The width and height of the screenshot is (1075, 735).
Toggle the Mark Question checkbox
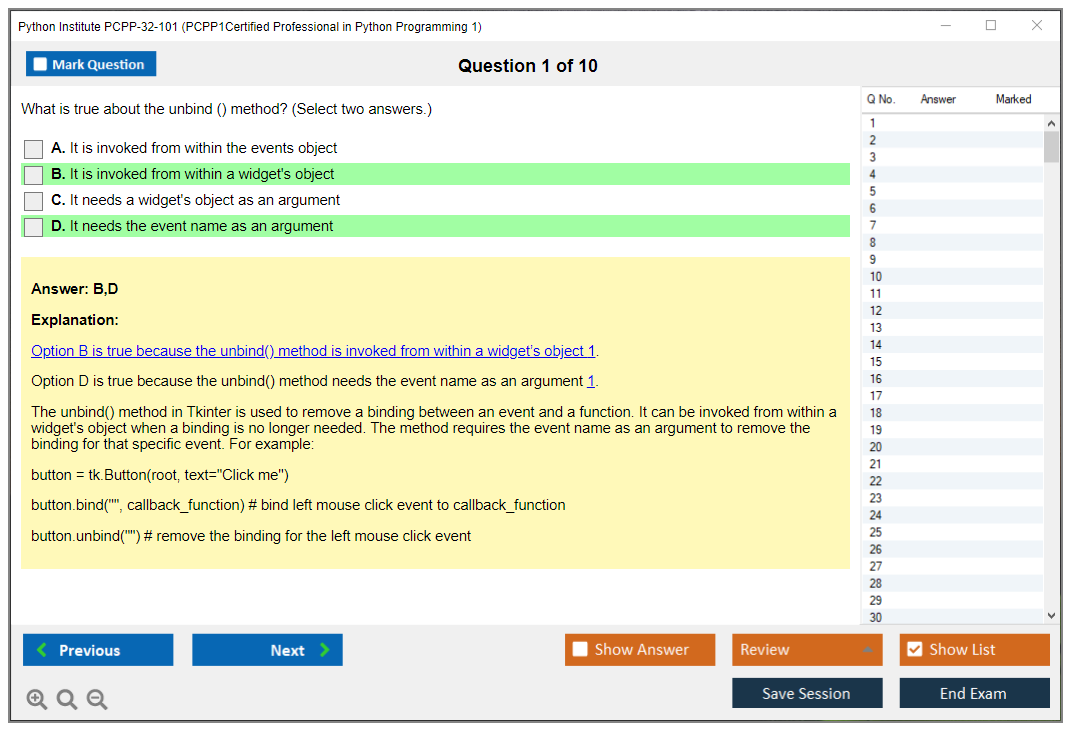tap(41, 65)
